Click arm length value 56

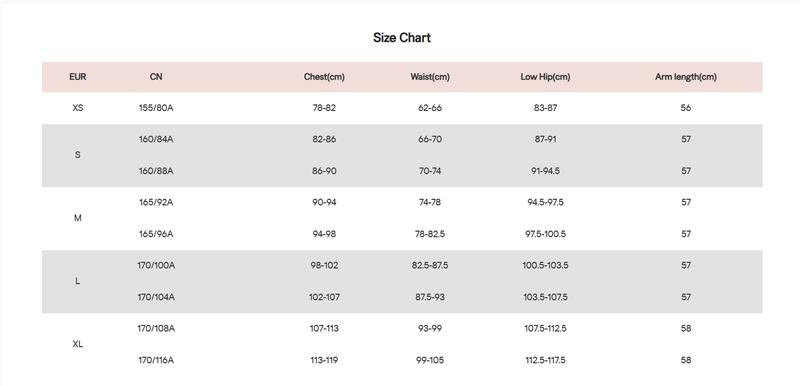click(x=686, y=108)
